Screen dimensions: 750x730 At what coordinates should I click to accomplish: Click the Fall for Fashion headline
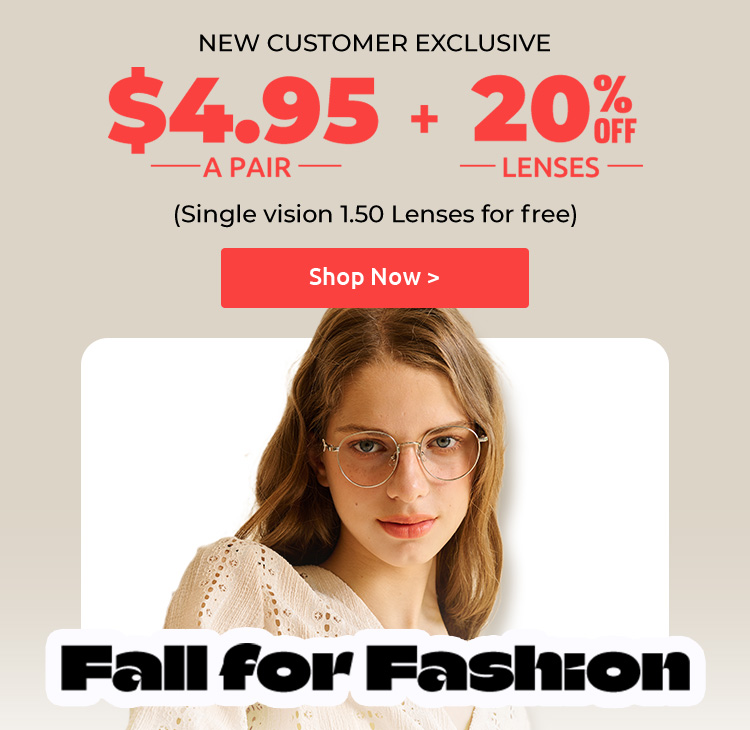click(x=375, y=668)
